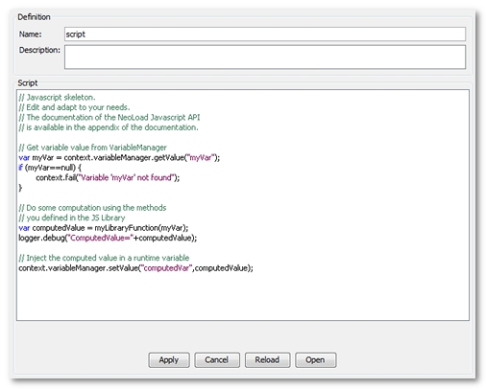486x389 pixels.
Task: Click the NeoLoad Javascript API comment line
Action: pos(109,117)
